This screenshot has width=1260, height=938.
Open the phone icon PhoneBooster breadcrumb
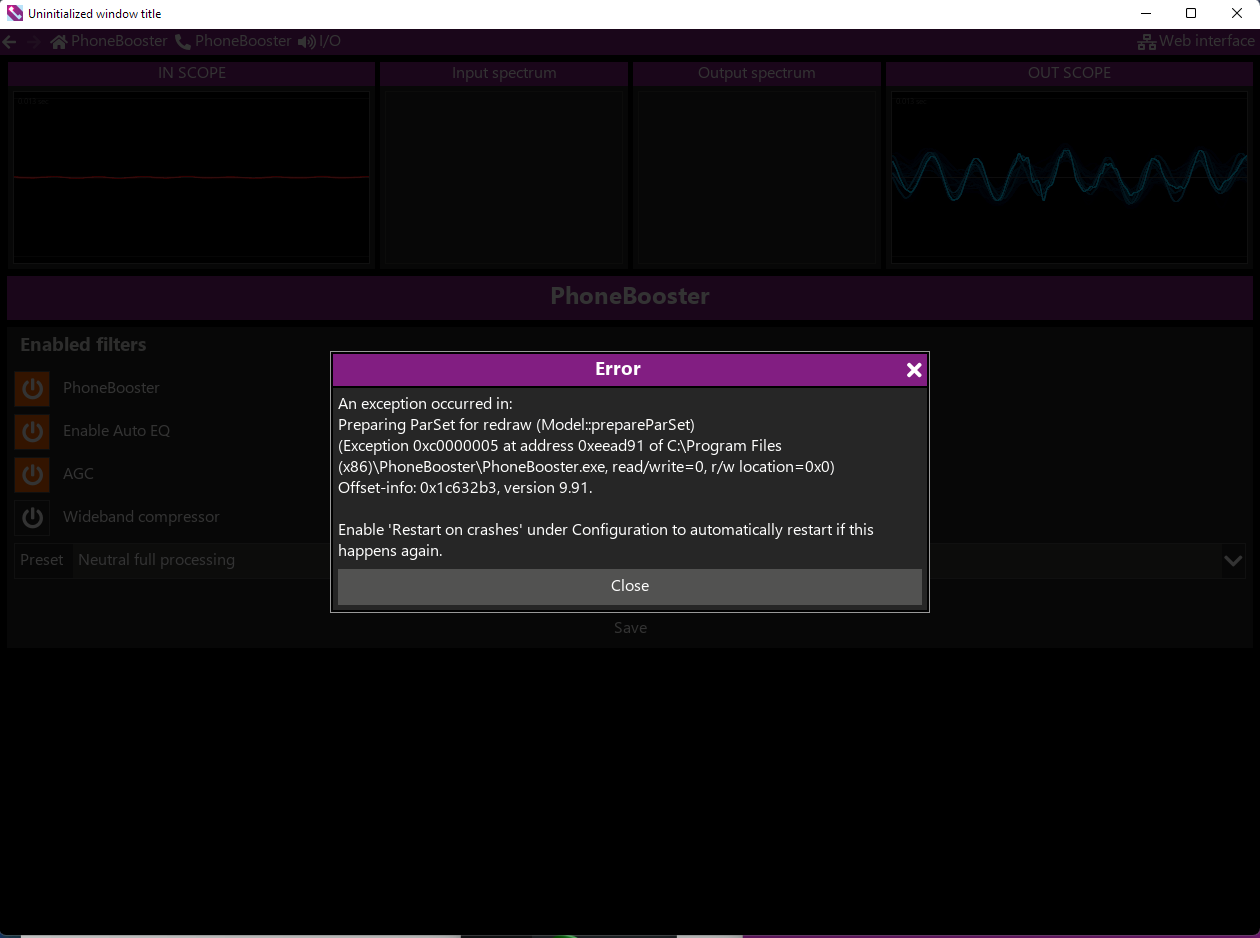pos(233,41)
